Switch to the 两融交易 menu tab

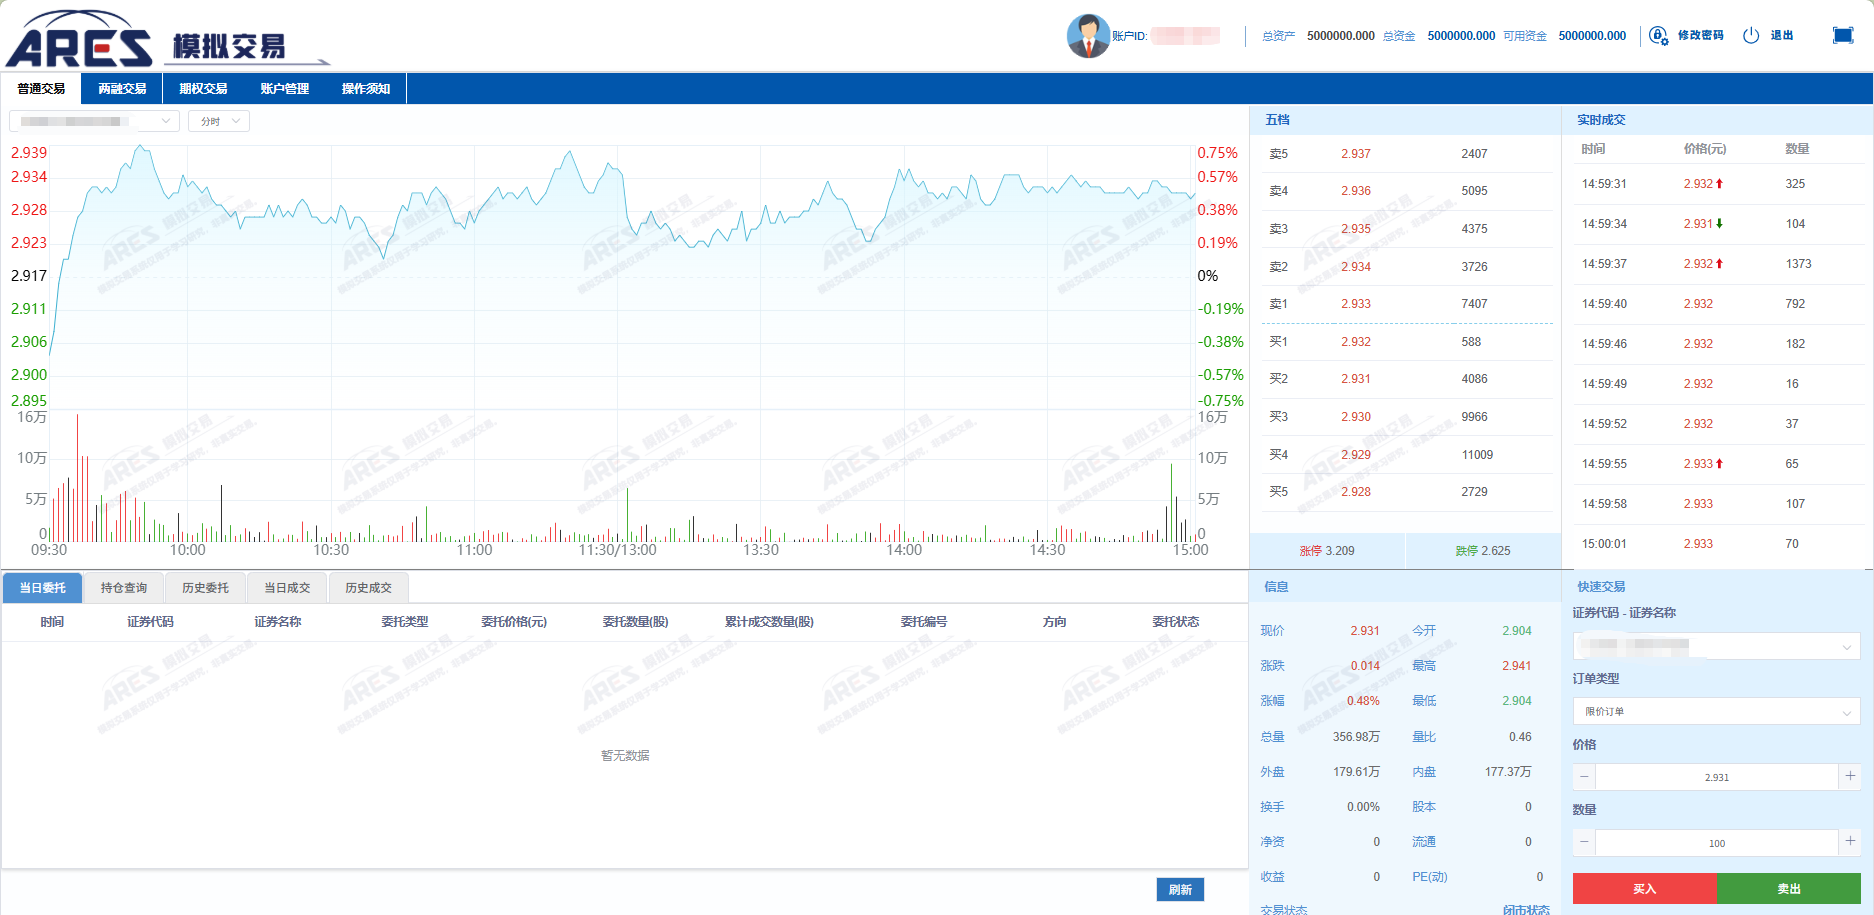click(x=122, y=89)
